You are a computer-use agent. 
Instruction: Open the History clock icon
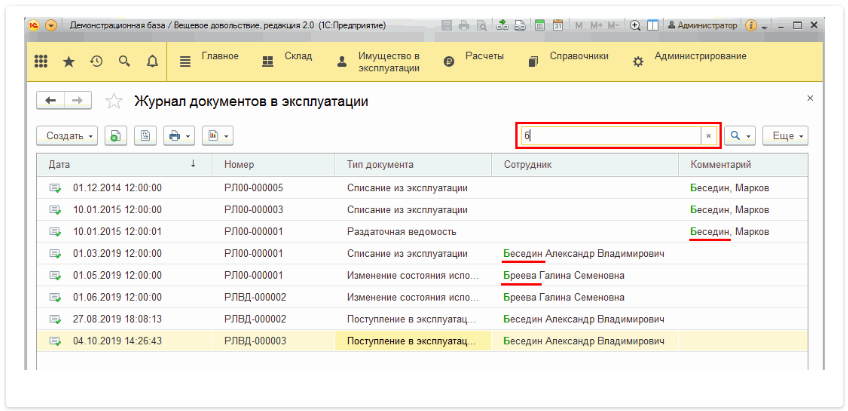[x=96, y=62]
